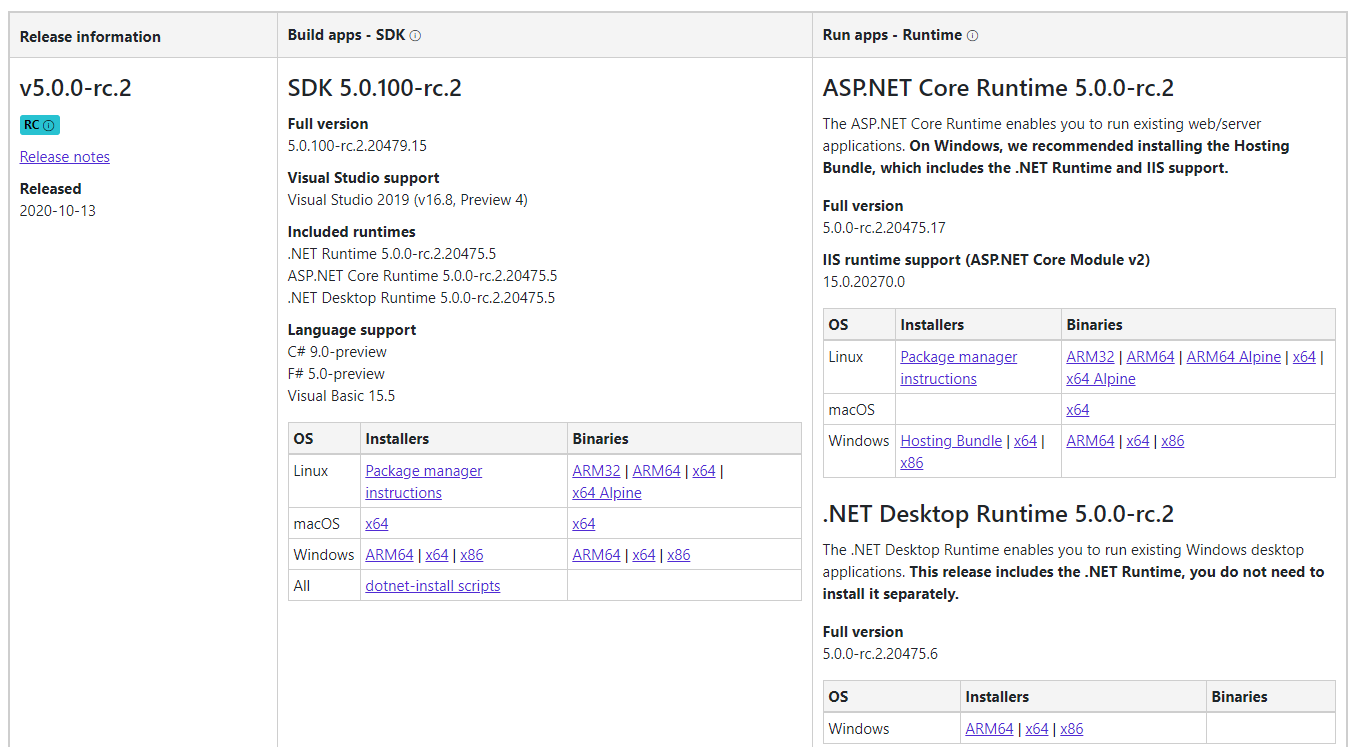Click Desktop Runtime full version 5.0.0-rc.2.20475.6
Image resolution: width=1367 pixels, height=747 pixels.
point(880,653)
